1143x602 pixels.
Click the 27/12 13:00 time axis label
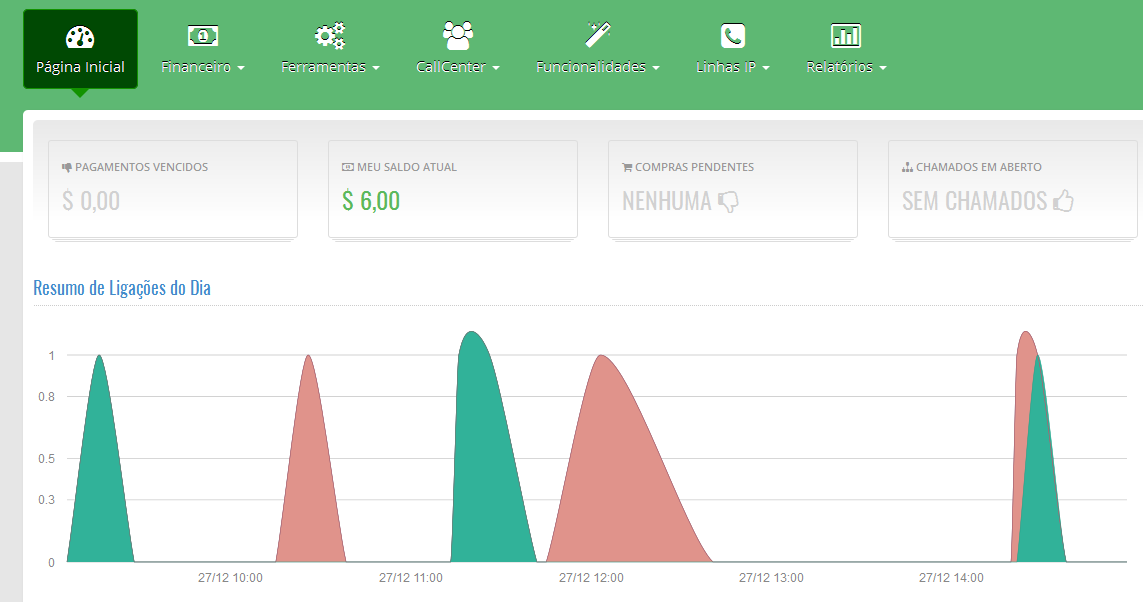point(771,578)
